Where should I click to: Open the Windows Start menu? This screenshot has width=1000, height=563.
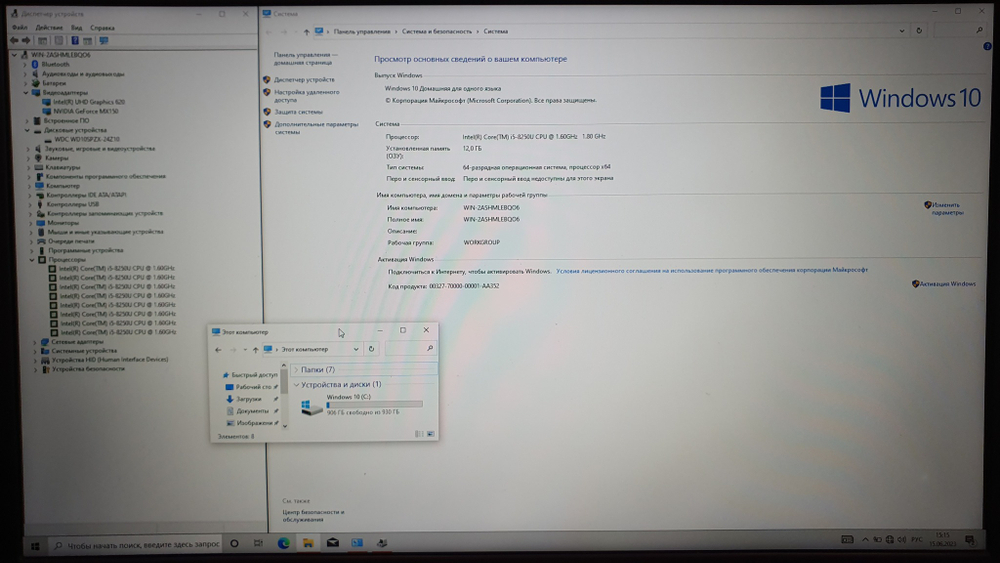click(35, 546)
